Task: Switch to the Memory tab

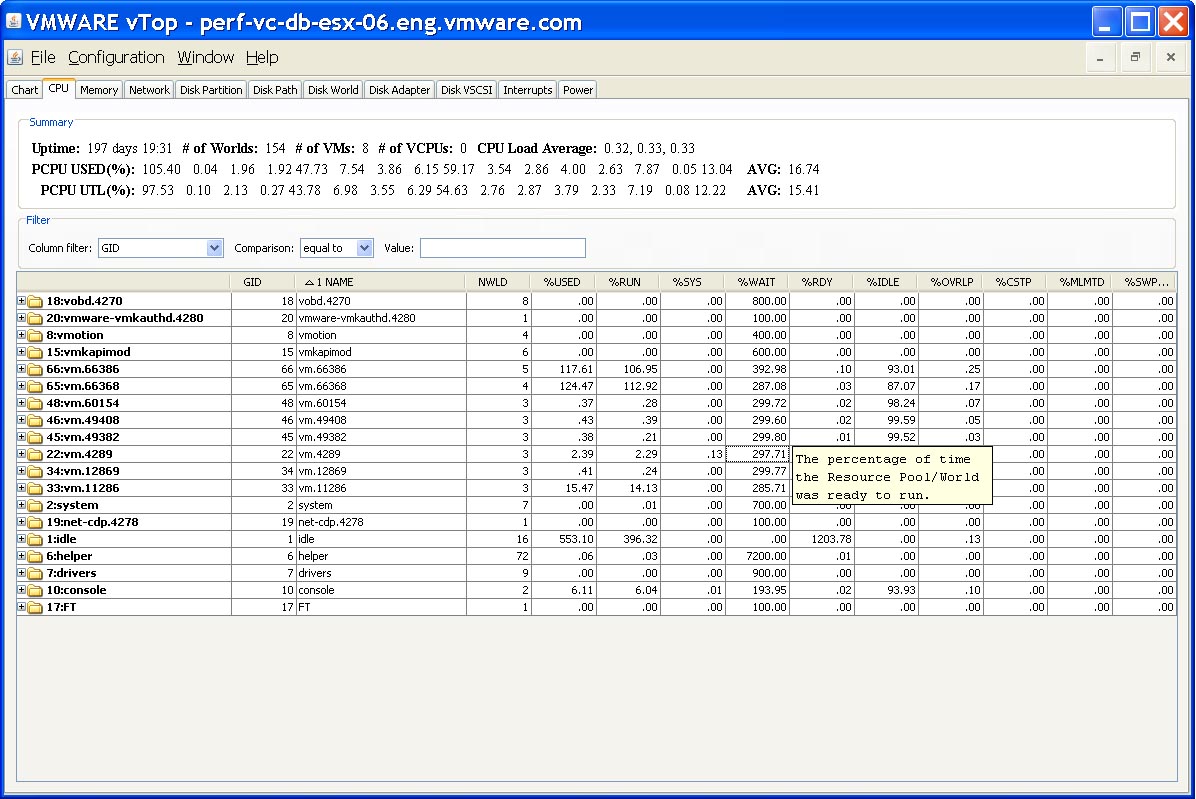Action: point(99,90)
